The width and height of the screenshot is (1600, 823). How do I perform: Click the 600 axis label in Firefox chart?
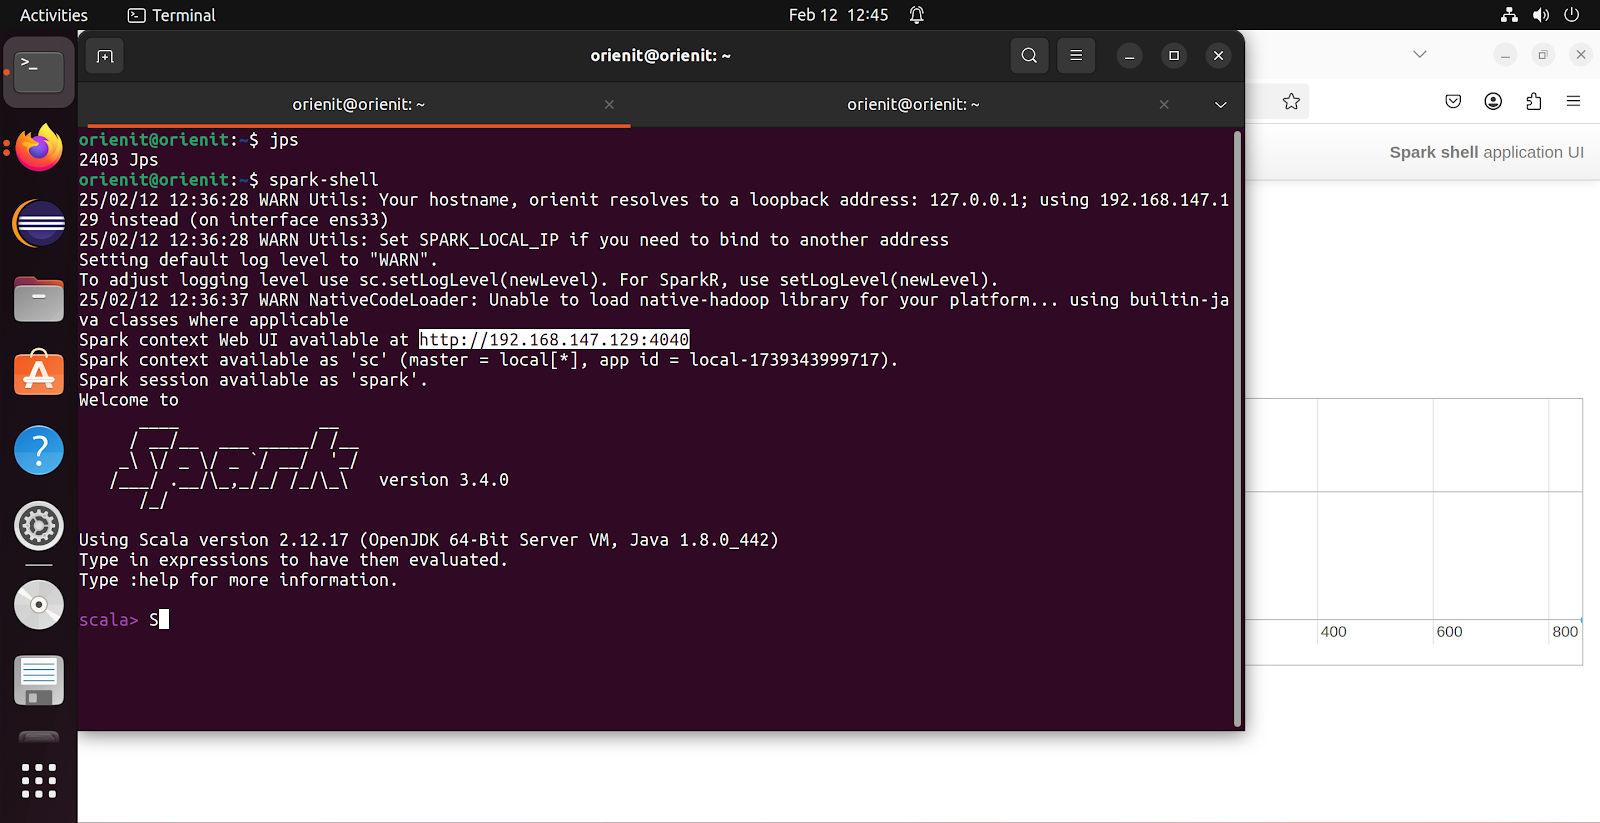(x=1449, y=632)
